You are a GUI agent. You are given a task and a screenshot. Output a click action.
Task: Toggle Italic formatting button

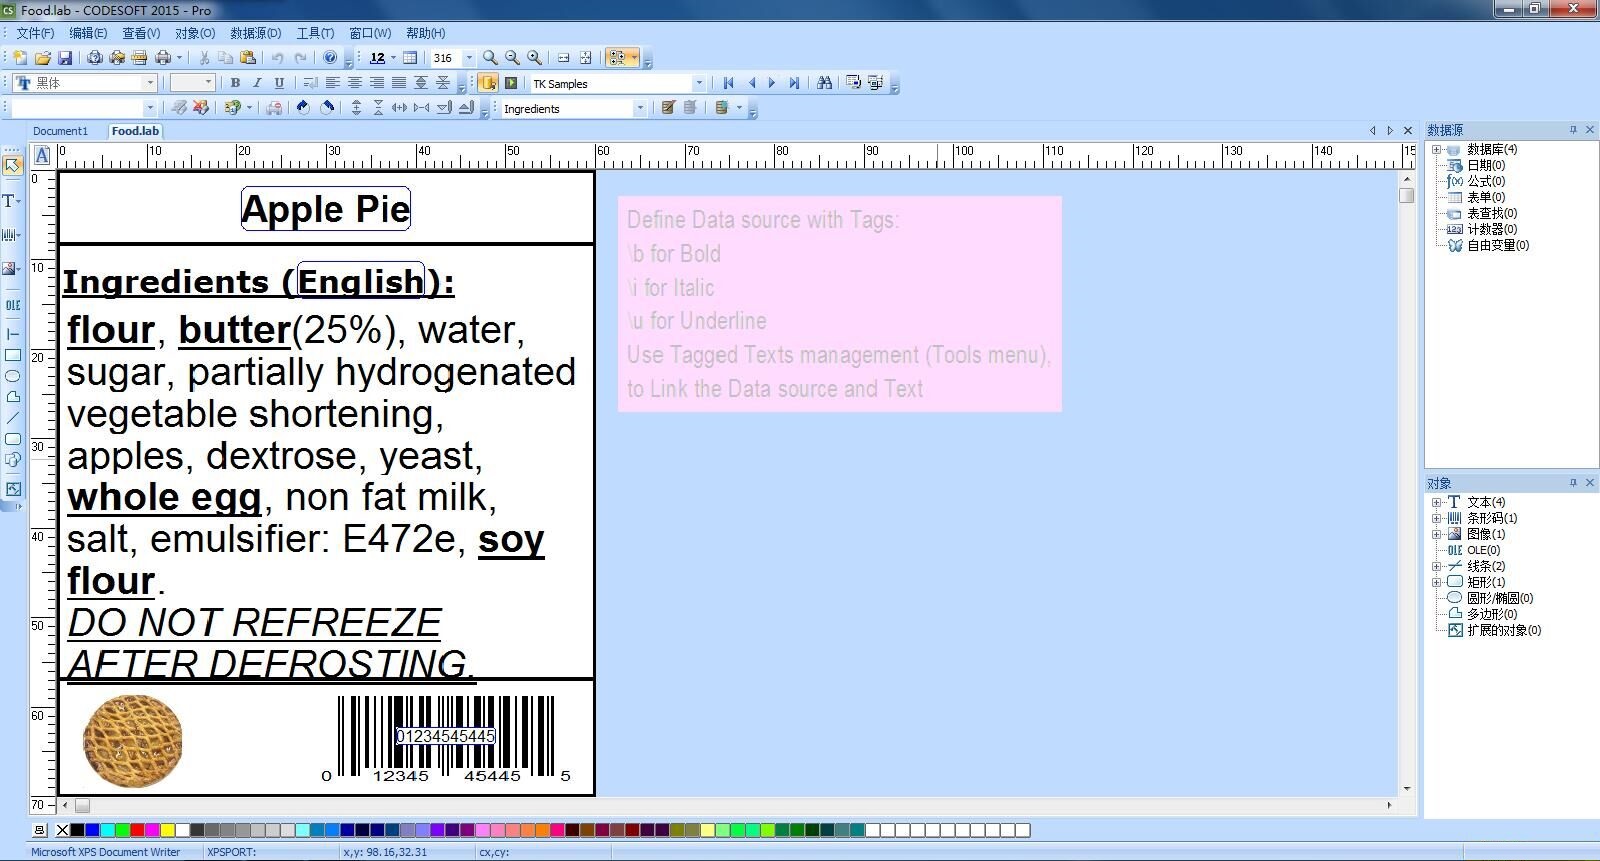click(x=257, y=83)
